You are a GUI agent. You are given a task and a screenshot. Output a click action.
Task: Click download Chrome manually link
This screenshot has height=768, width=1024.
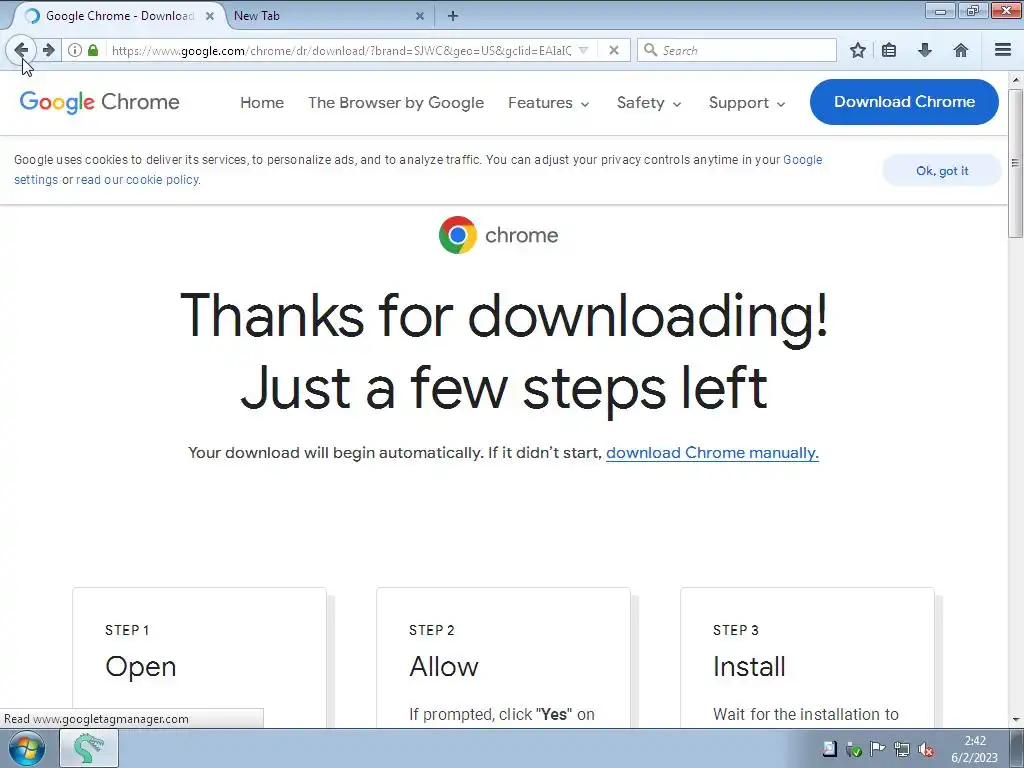point(712,453)
